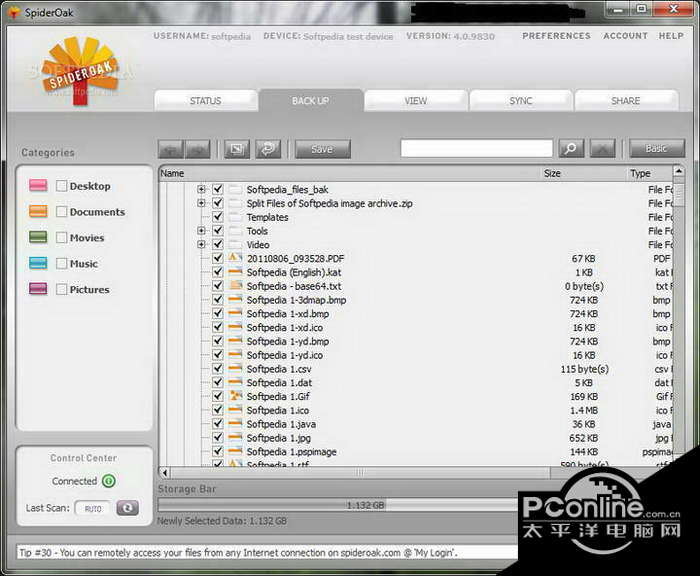Click the image view toolbar icon
The width and height of the screenshot is (700, 576).
coord(237,149)
